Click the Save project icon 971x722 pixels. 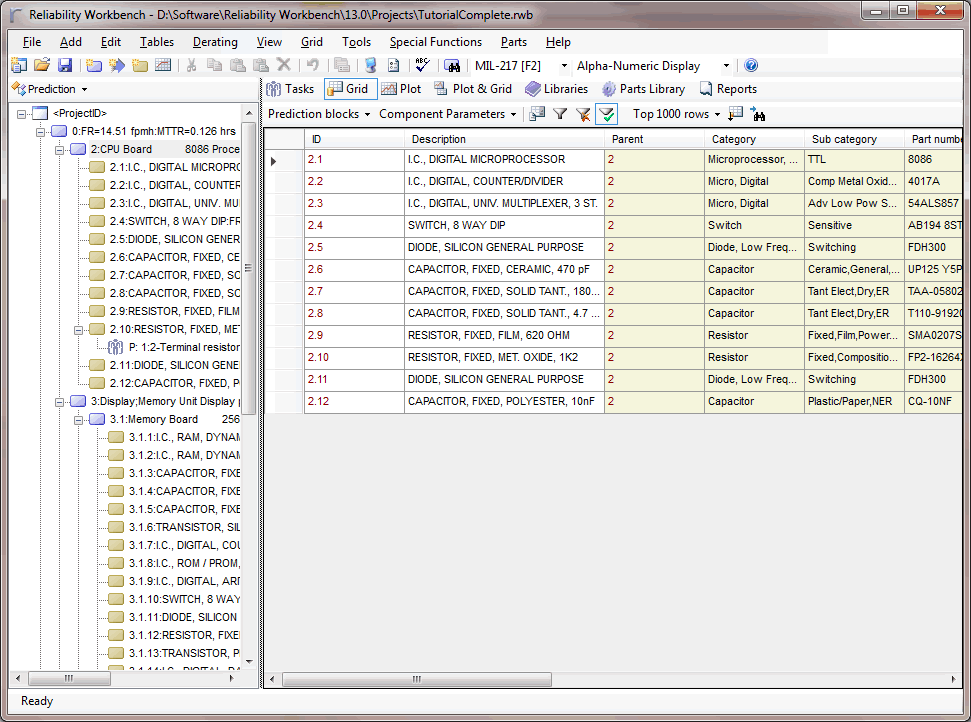coord(65,66)
